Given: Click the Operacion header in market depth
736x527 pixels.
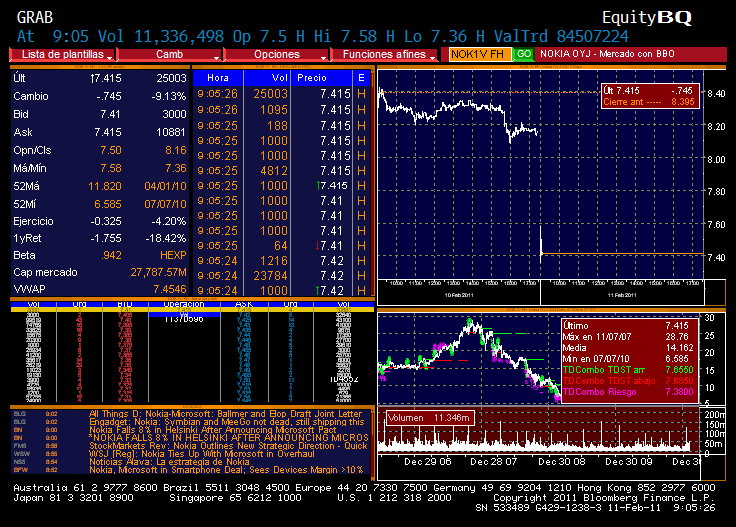Looking at the screenshot, I should (184, 305).
